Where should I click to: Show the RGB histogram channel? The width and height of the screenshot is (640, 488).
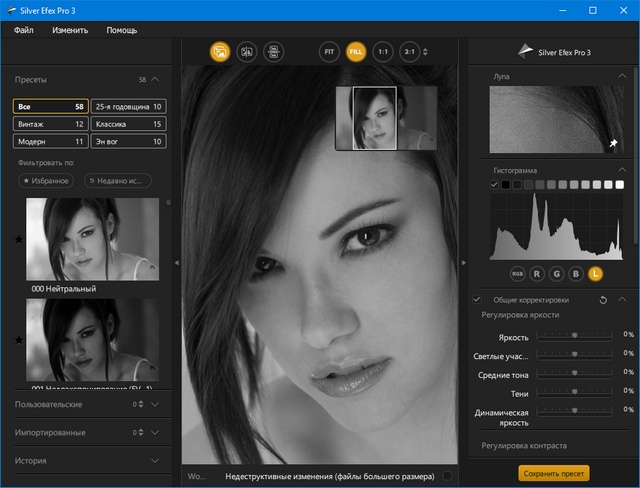518,272
